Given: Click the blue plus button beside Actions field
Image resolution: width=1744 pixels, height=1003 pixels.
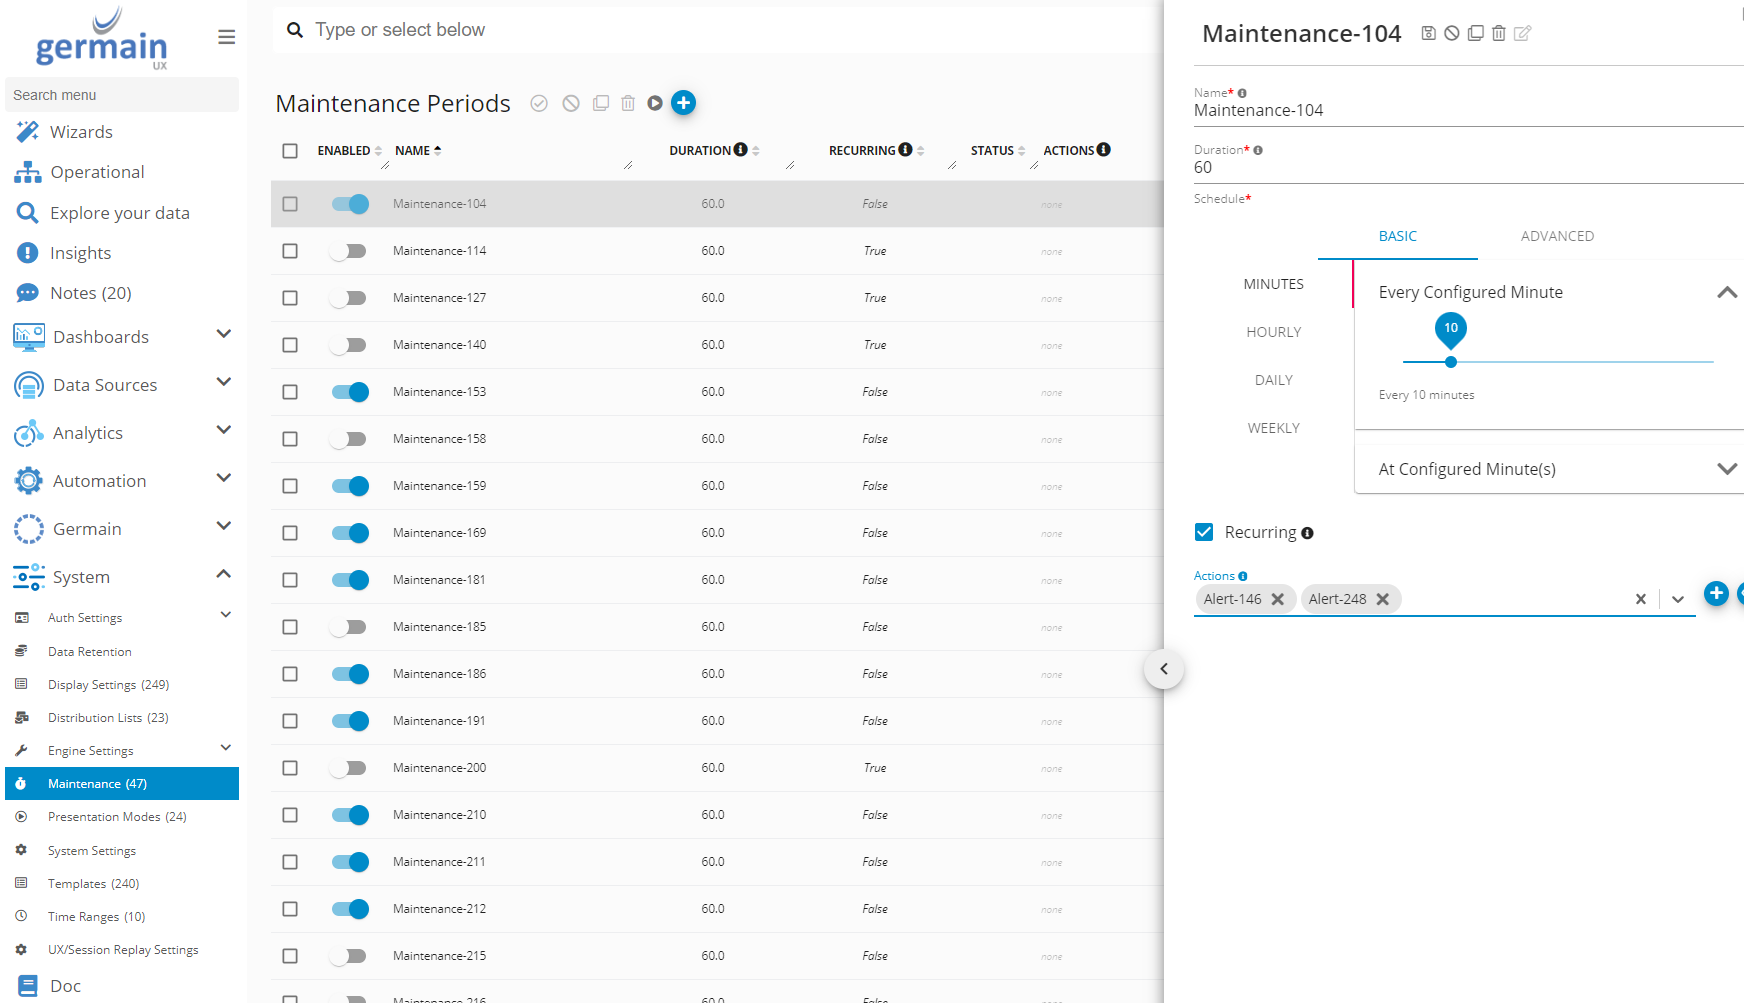Looking at the screenshot, I should (1715, 594).
